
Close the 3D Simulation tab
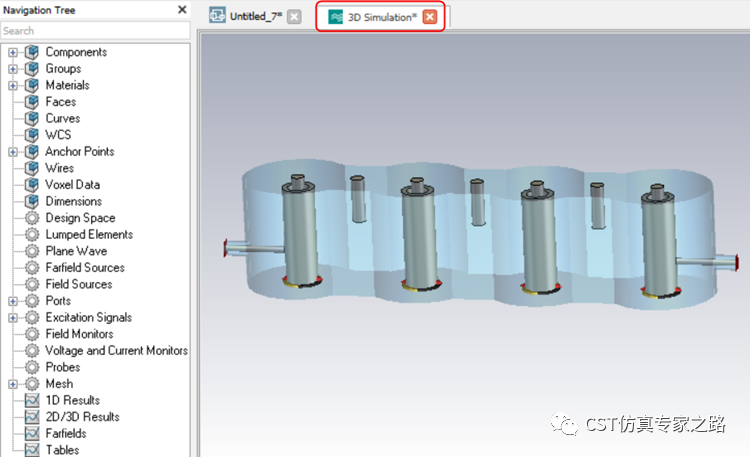pos(430,17)
